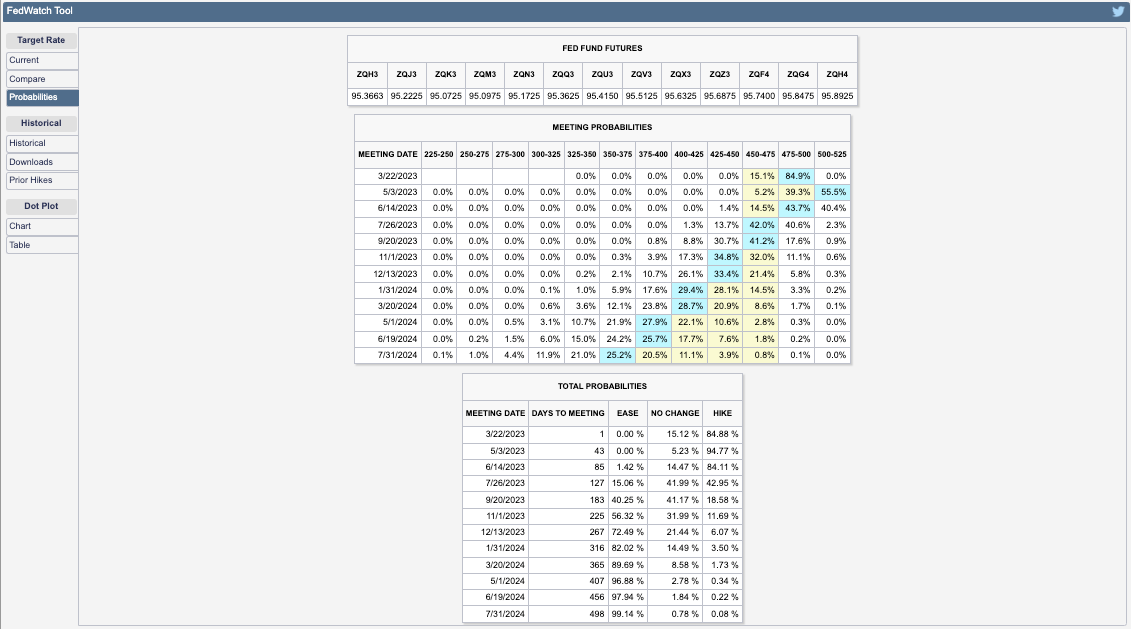
Task: Click the ZQJ3 futures column header
Action: pyautogui.click(x=406, y=74)
